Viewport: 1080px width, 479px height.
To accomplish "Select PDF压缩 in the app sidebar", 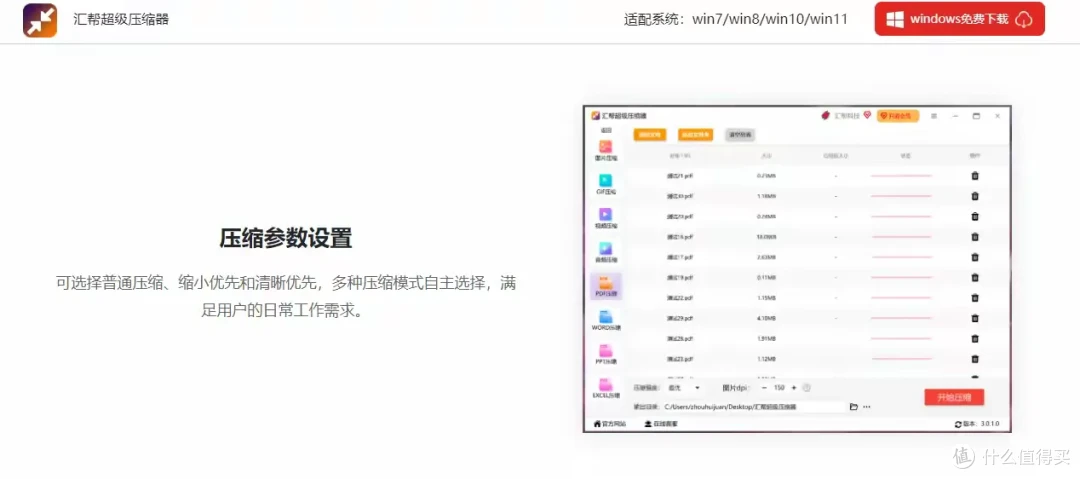I will 606,286.
